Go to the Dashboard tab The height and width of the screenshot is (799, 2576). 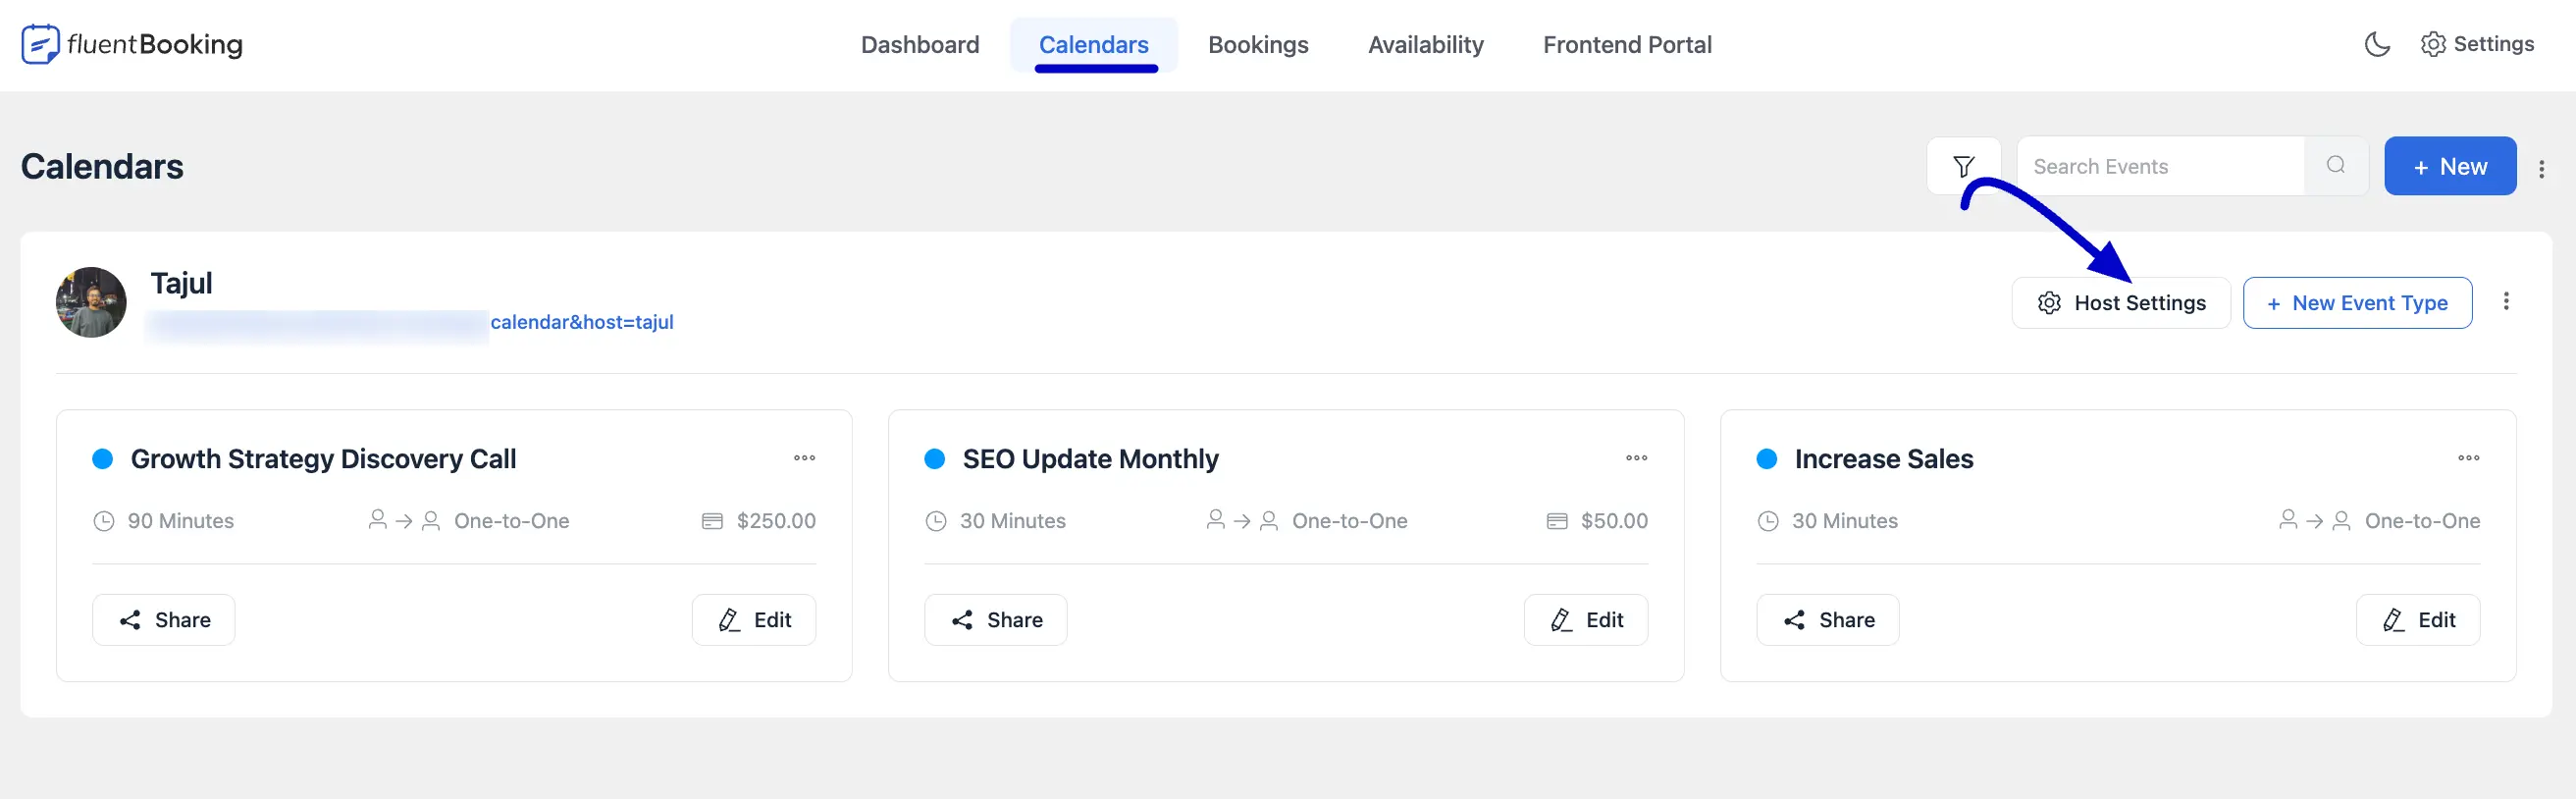pyautogui.click(x=919, y=45)
